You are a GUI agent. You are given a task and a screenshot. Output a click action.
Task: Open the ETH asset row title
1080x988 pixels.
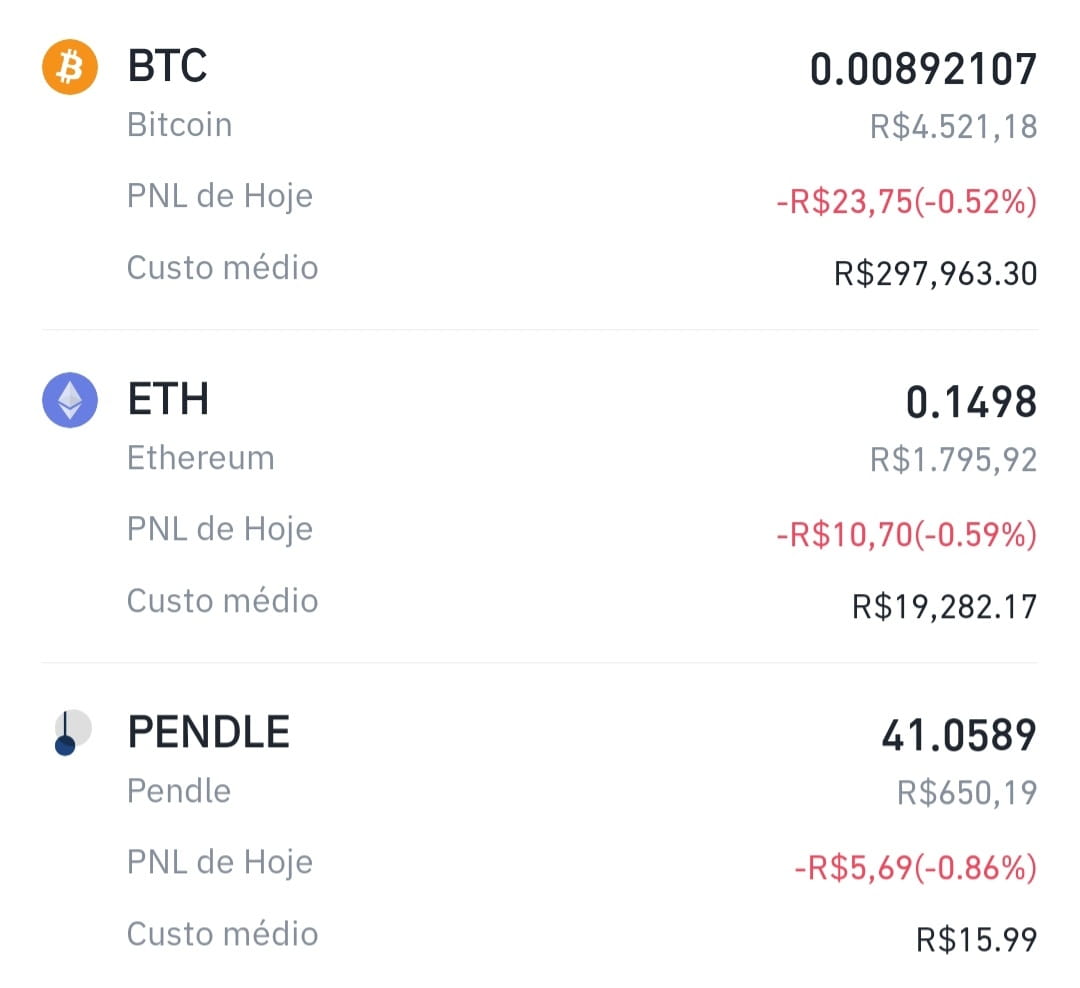pyautogui.click(x=168, y=399)
